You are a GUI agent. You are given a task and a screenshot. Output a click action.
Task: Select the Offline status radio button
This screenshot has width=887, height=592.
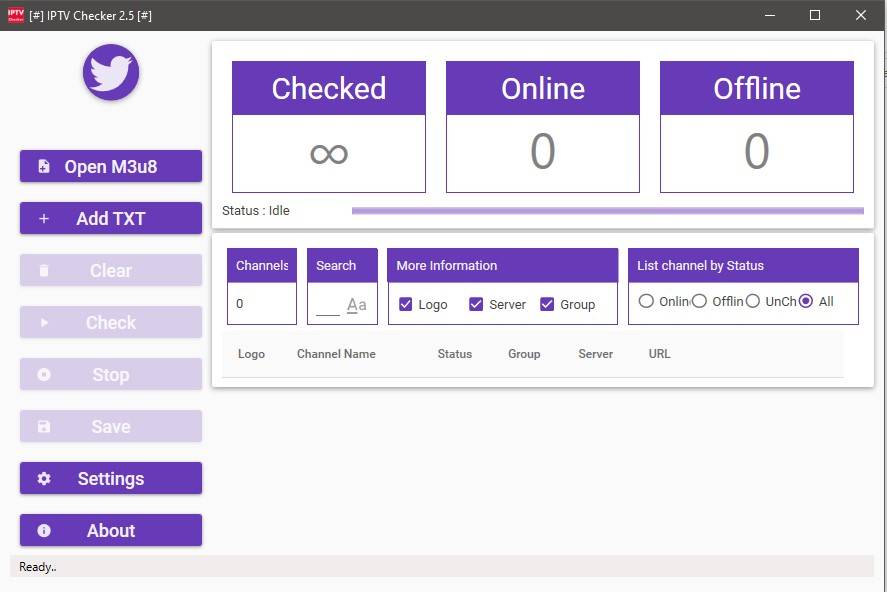(699, 300)
